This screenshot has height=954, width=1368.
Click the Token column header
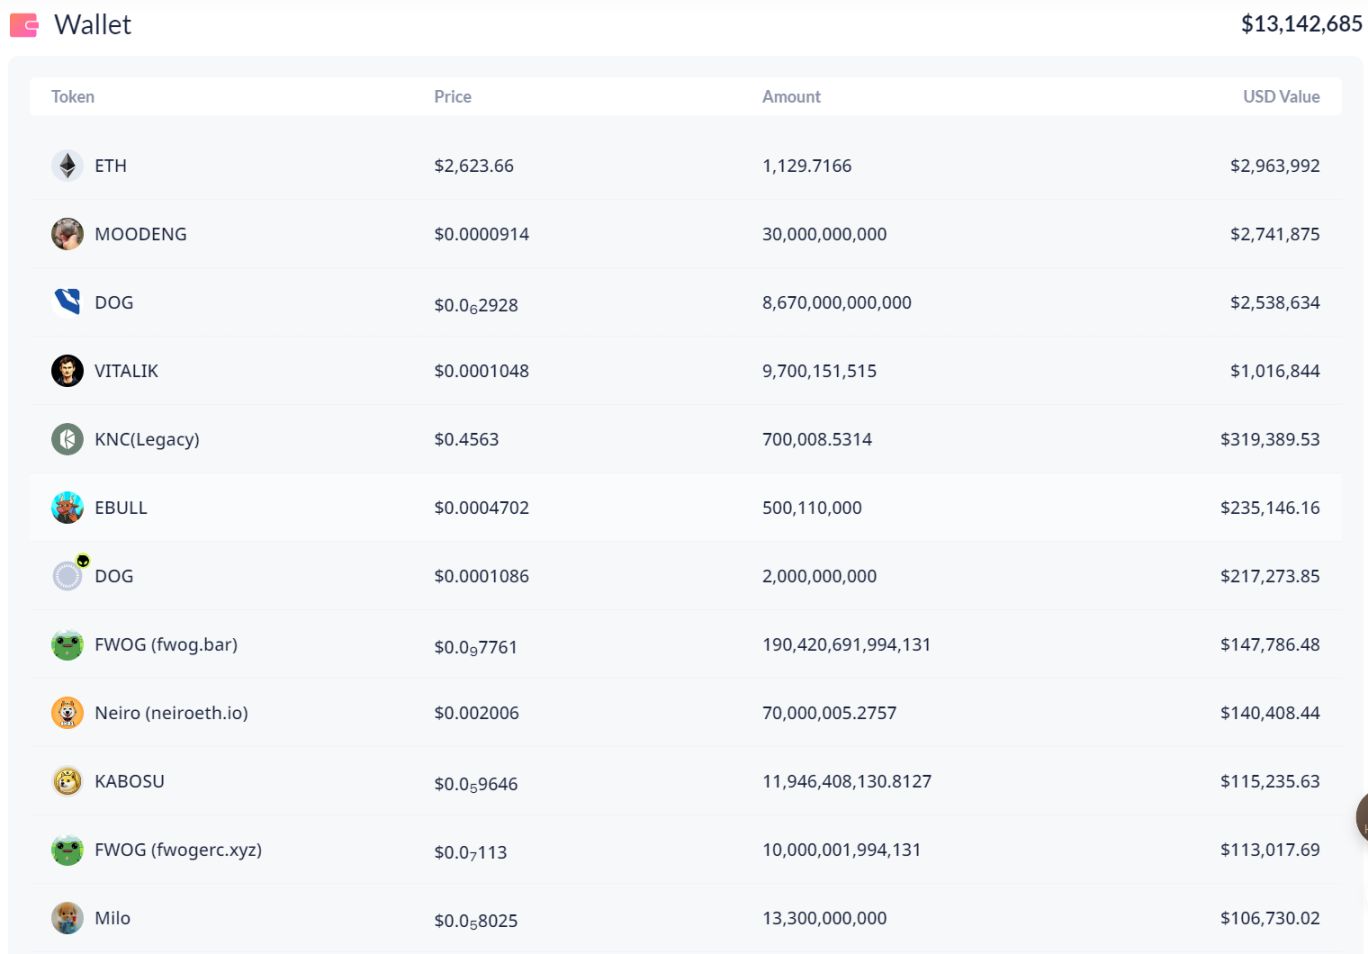73,97
